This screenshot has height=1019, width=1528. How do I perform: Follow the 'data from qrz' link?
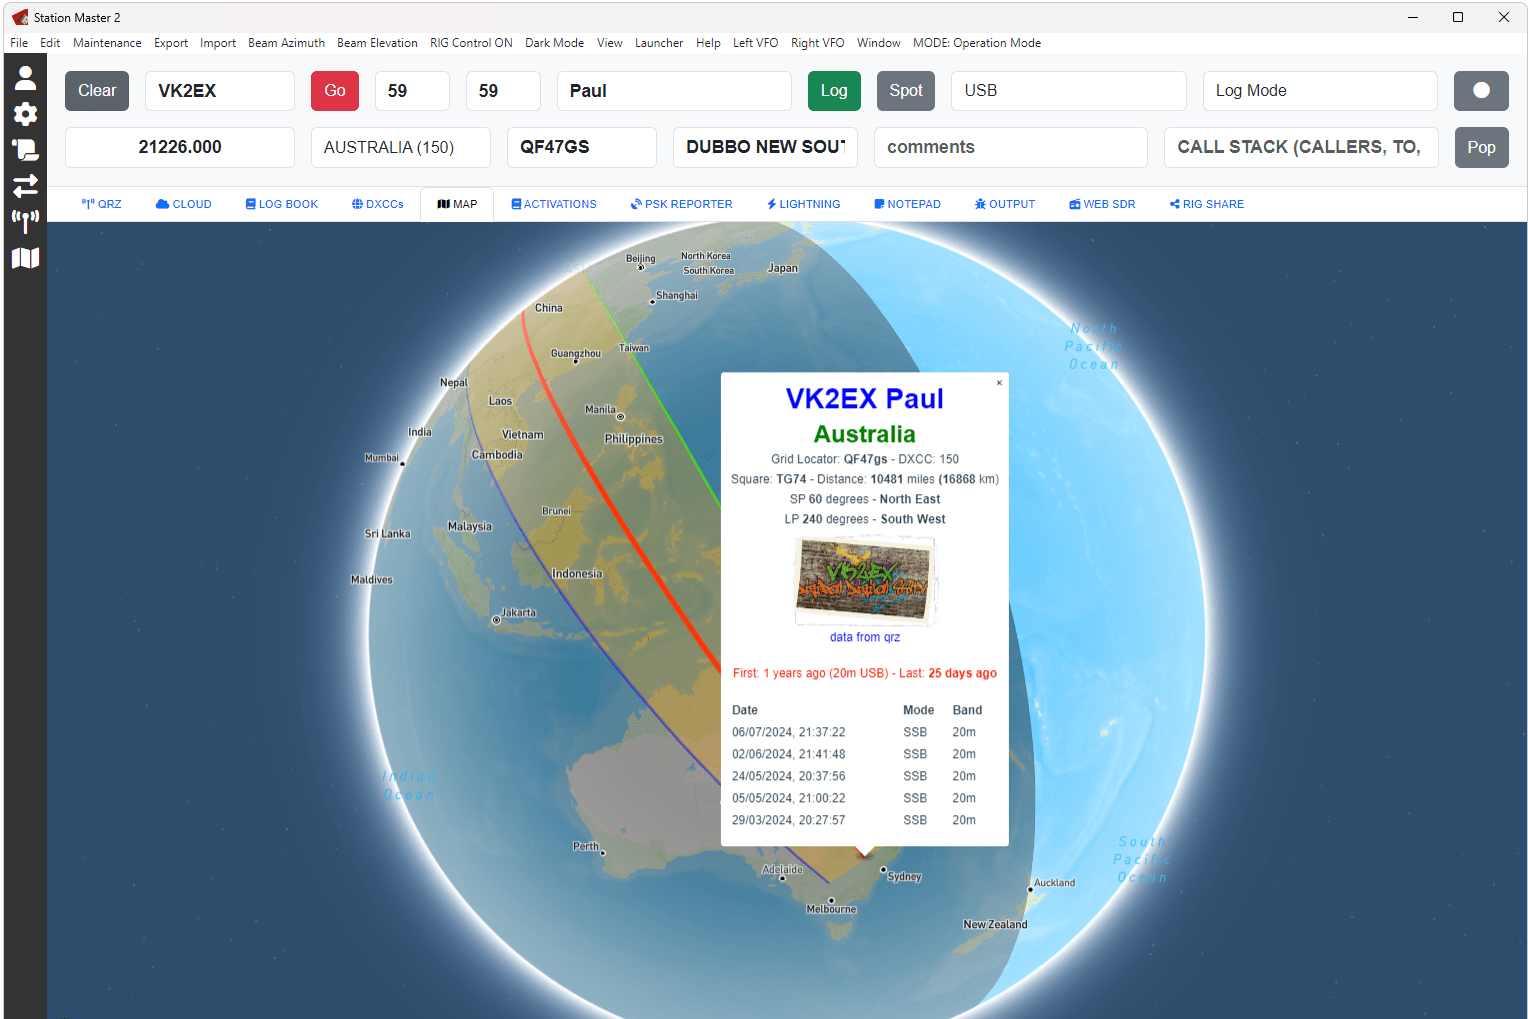[x=864, y=637]
